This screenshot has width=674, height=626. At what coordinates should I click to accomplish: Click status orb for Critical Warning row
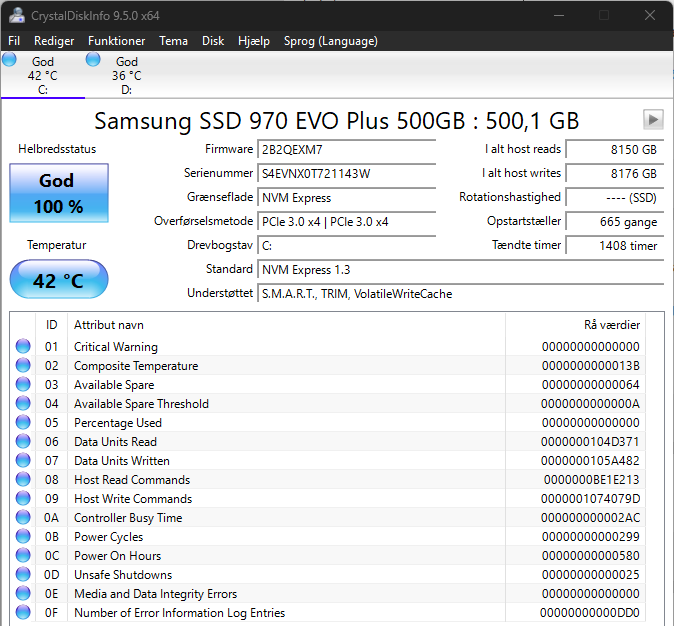pos(23,346)
